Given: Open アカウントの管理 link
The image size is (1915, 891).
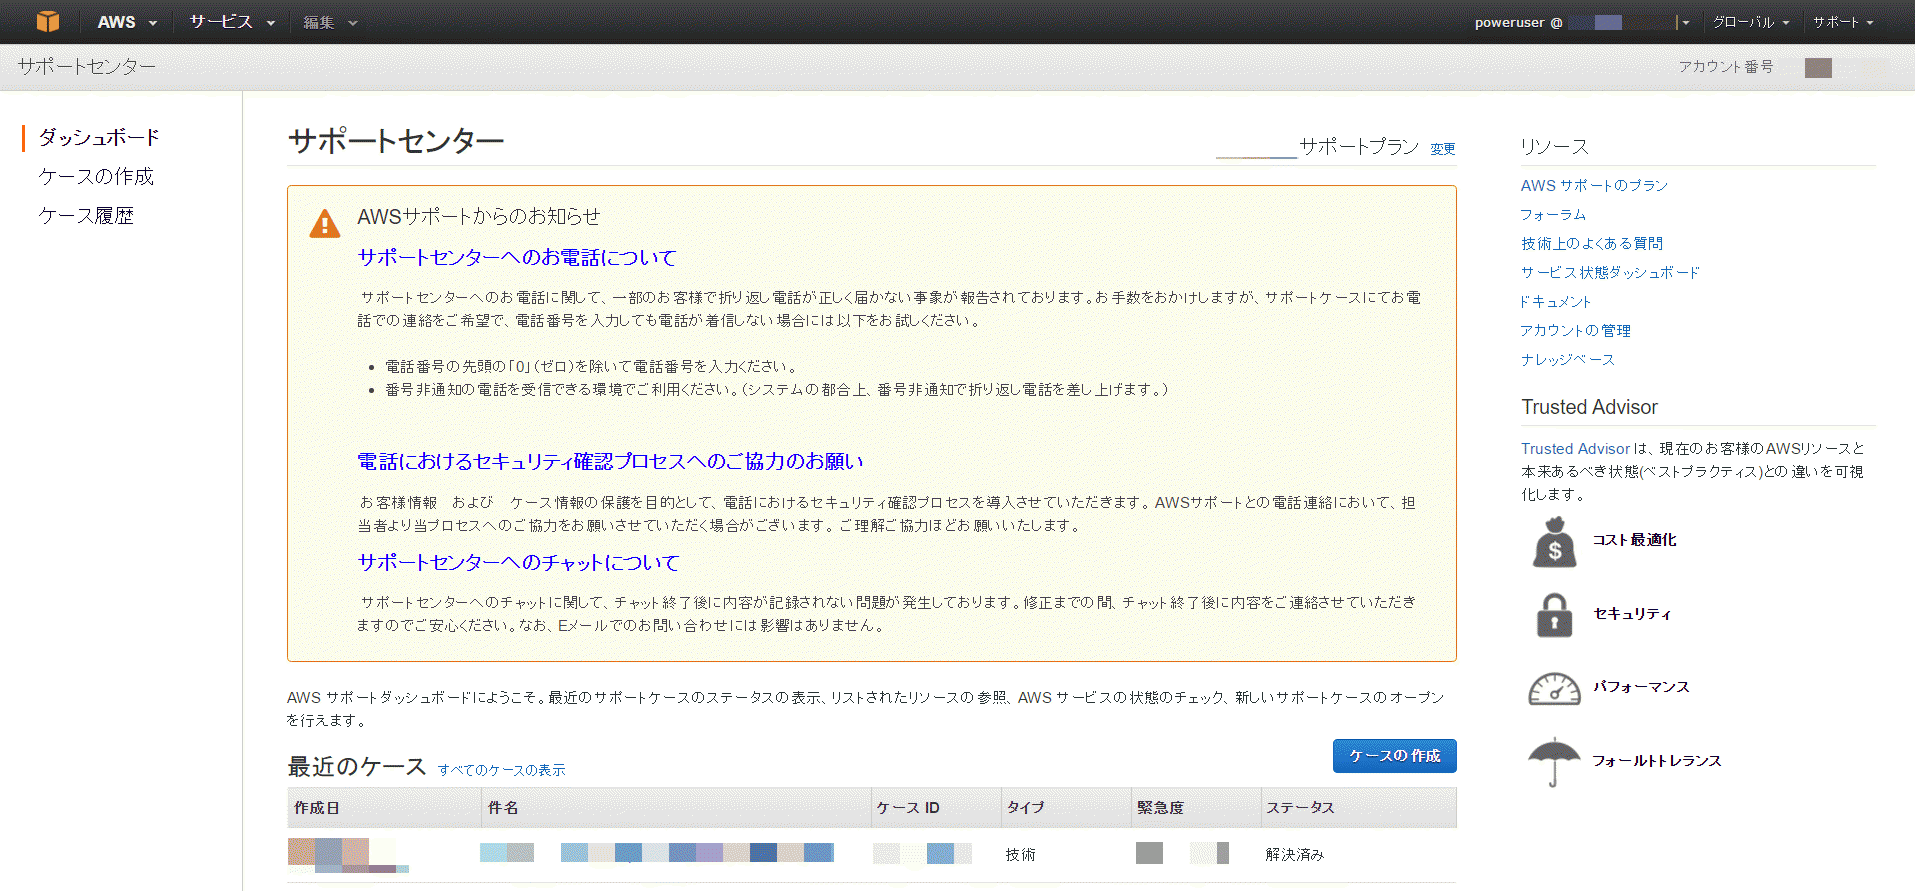Looking at the screenshot, I should point(1576,331).
